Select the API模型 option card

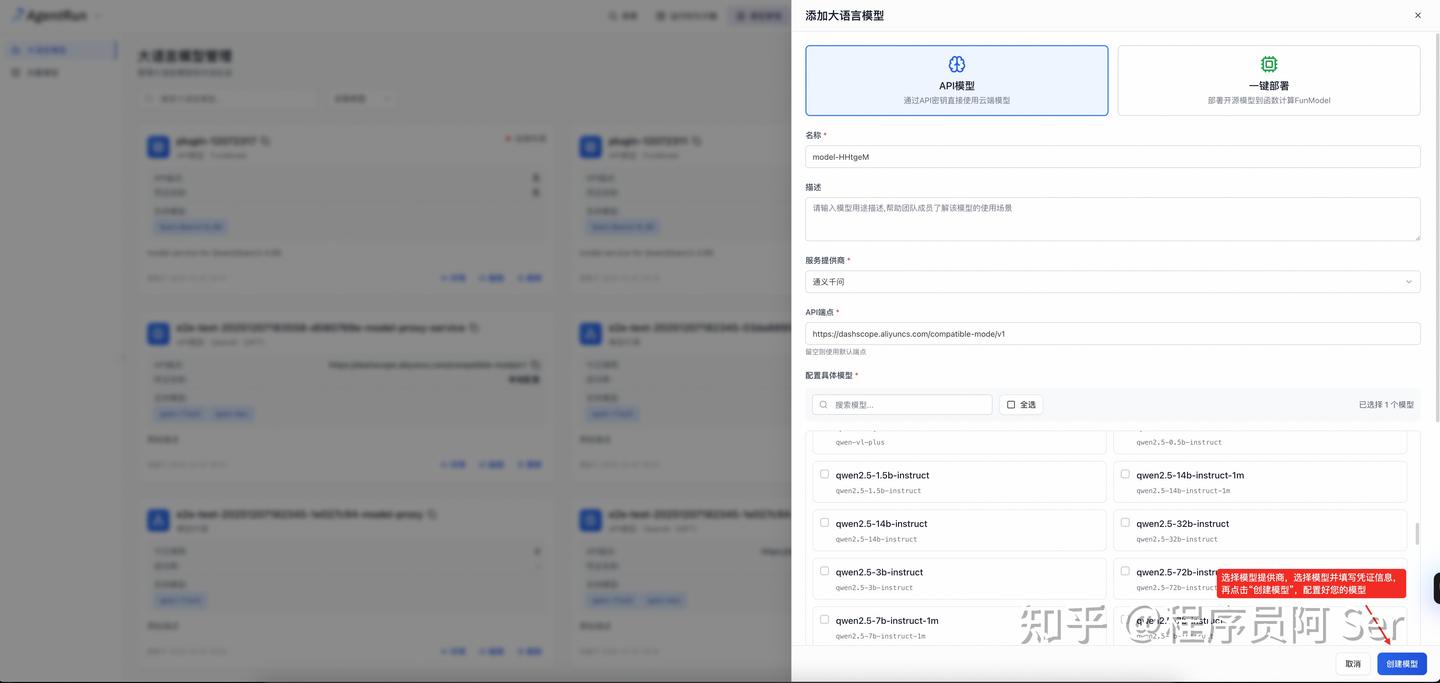point(957,81)
